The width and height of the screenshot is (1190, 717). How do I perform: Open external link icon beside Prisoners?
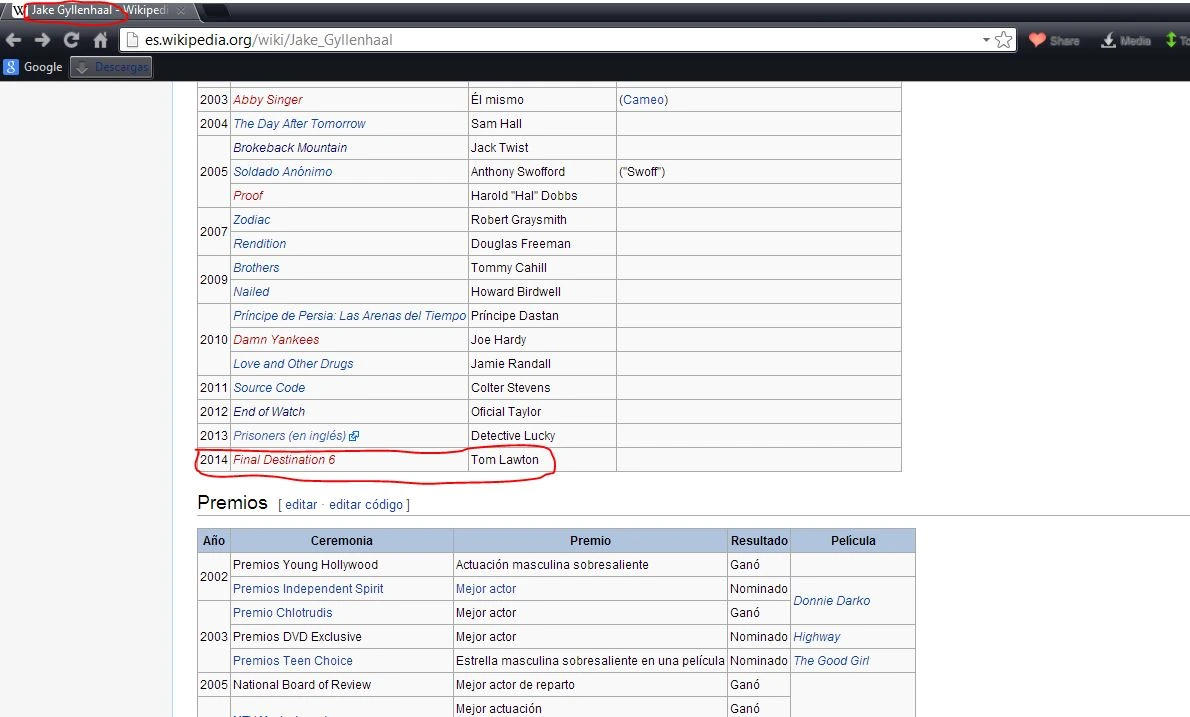point(354,436)
